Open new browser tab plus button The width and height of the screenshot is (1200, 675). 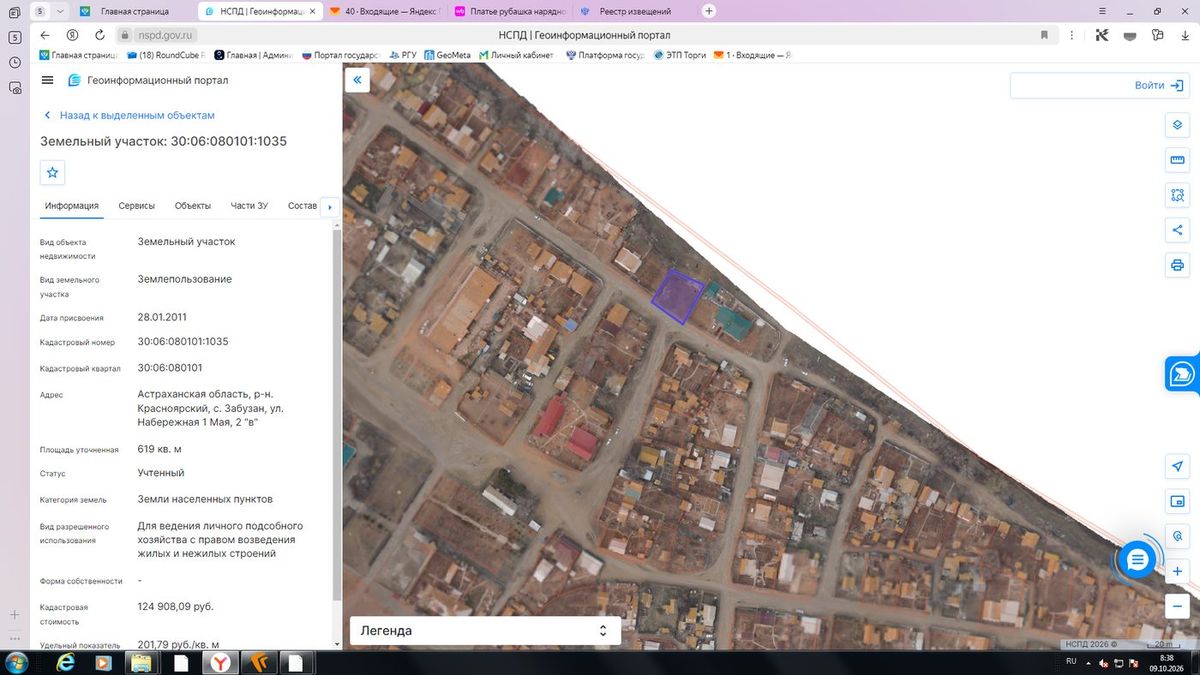(x=709, y=11)
